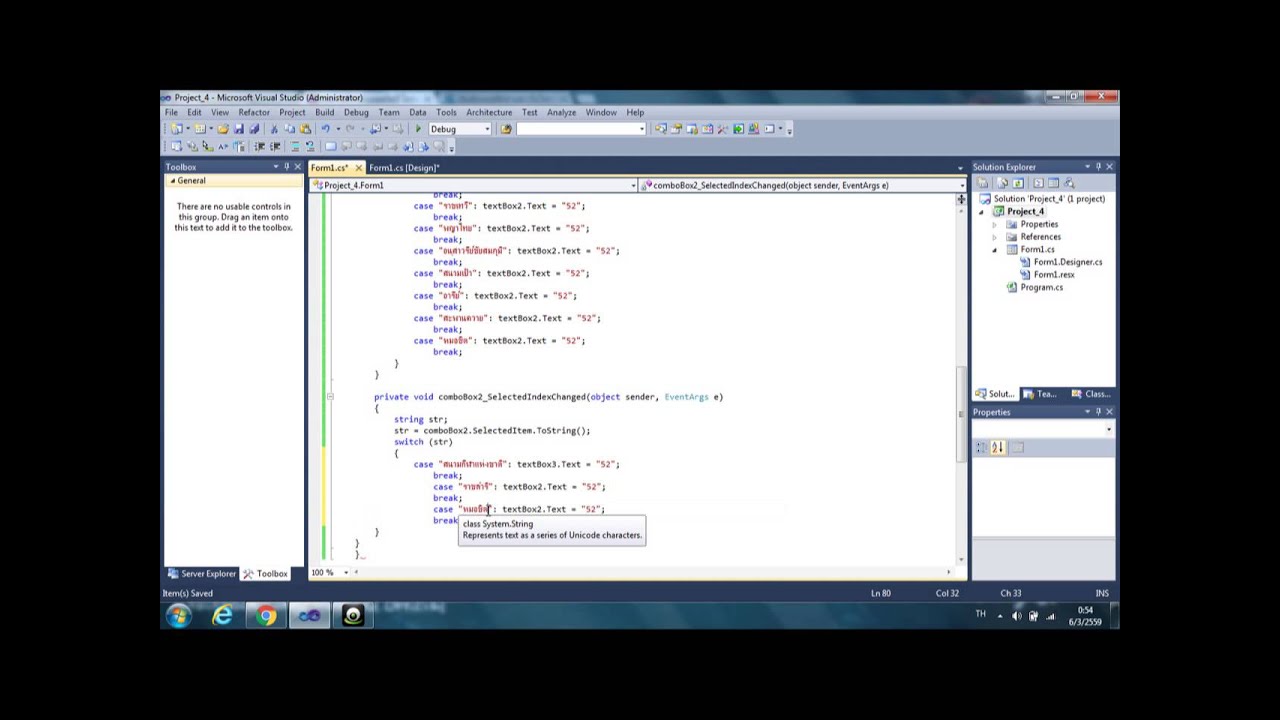1280x720 pixels.
Task: Toggle auto-hide pin on Toolbox panel
Action: 286,167
